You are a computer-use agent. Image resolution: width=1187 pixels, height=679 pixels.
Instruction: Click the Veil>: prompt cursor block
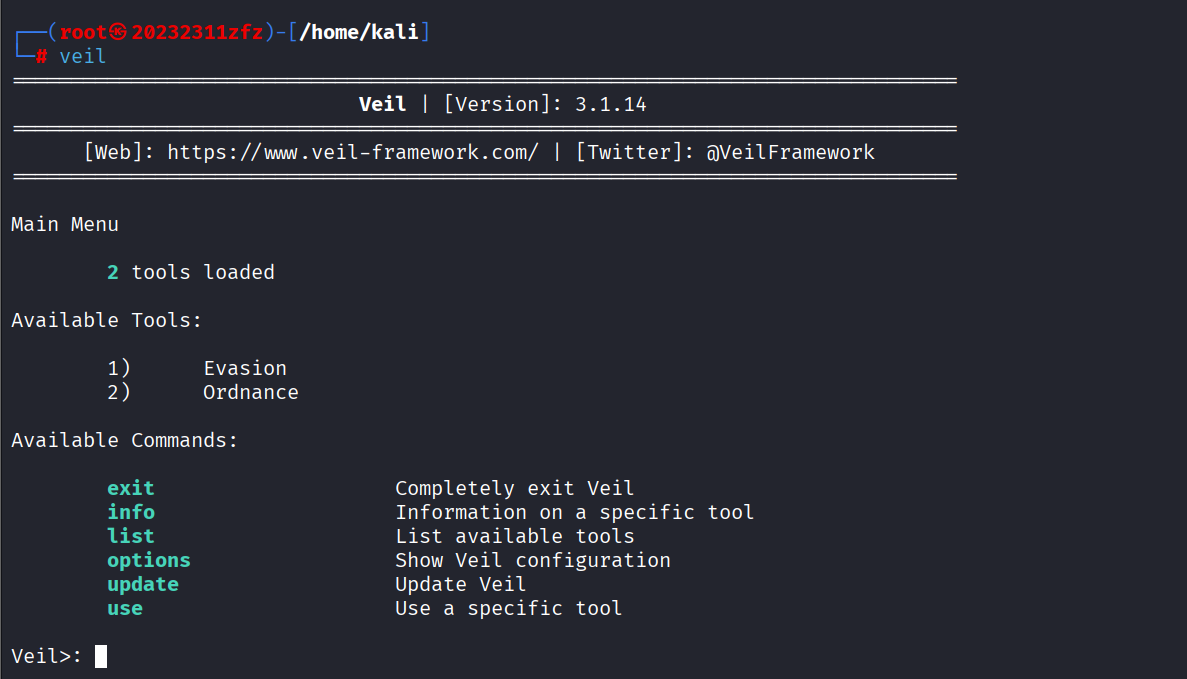(101, 656)
